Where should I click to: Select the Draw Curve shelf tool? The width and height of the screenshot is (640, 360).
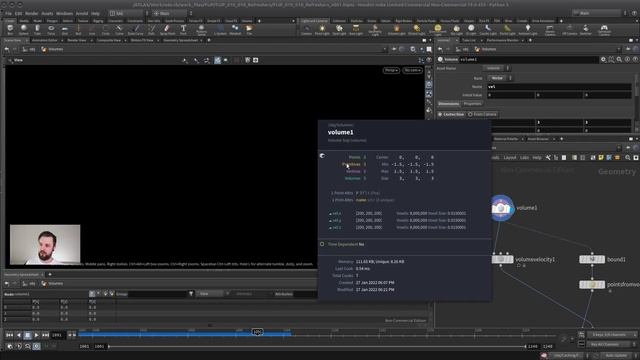[x=136, y=29]
